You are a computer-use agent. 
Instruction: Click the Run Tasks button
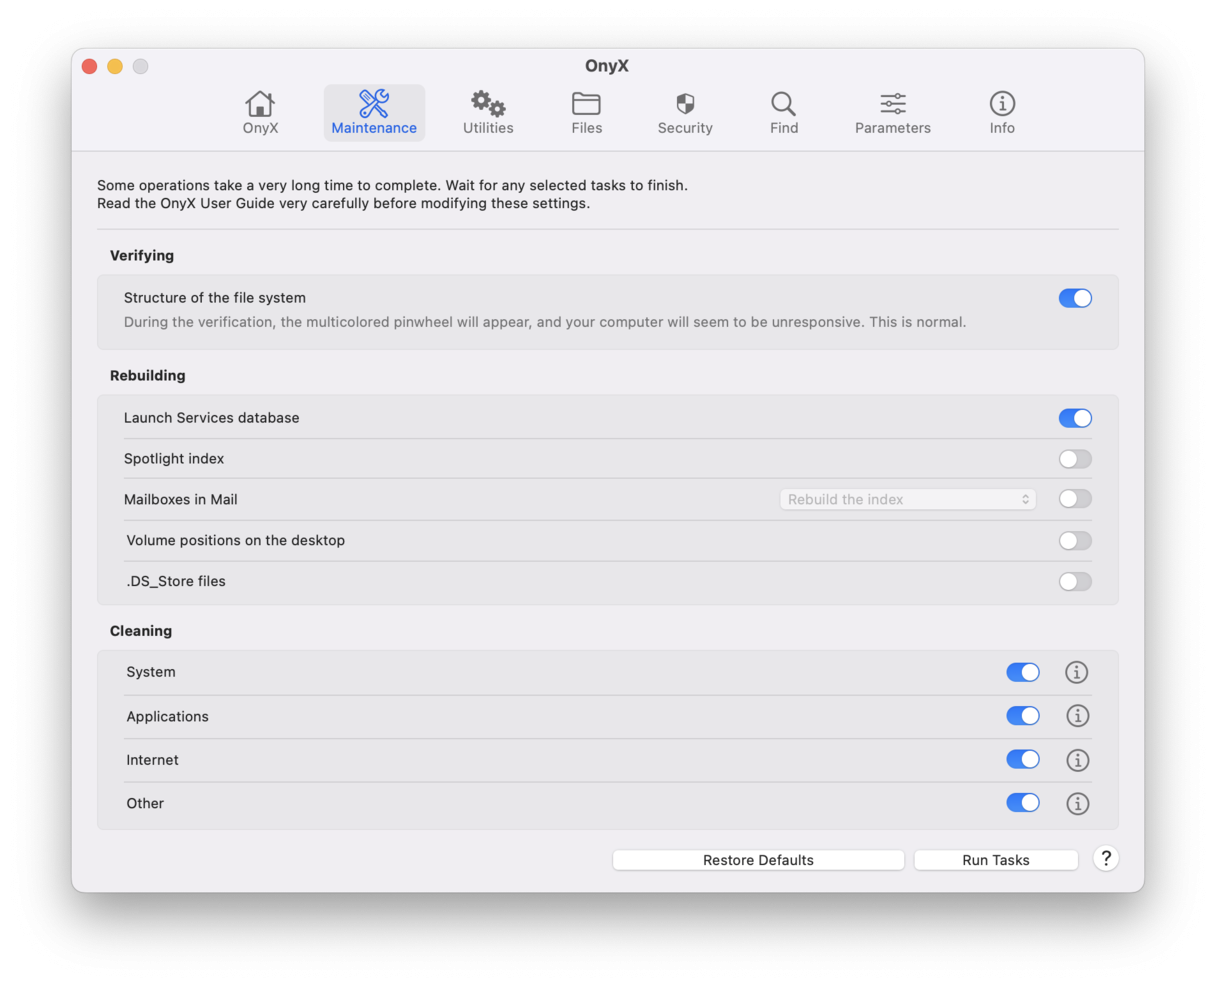[995, 859]
